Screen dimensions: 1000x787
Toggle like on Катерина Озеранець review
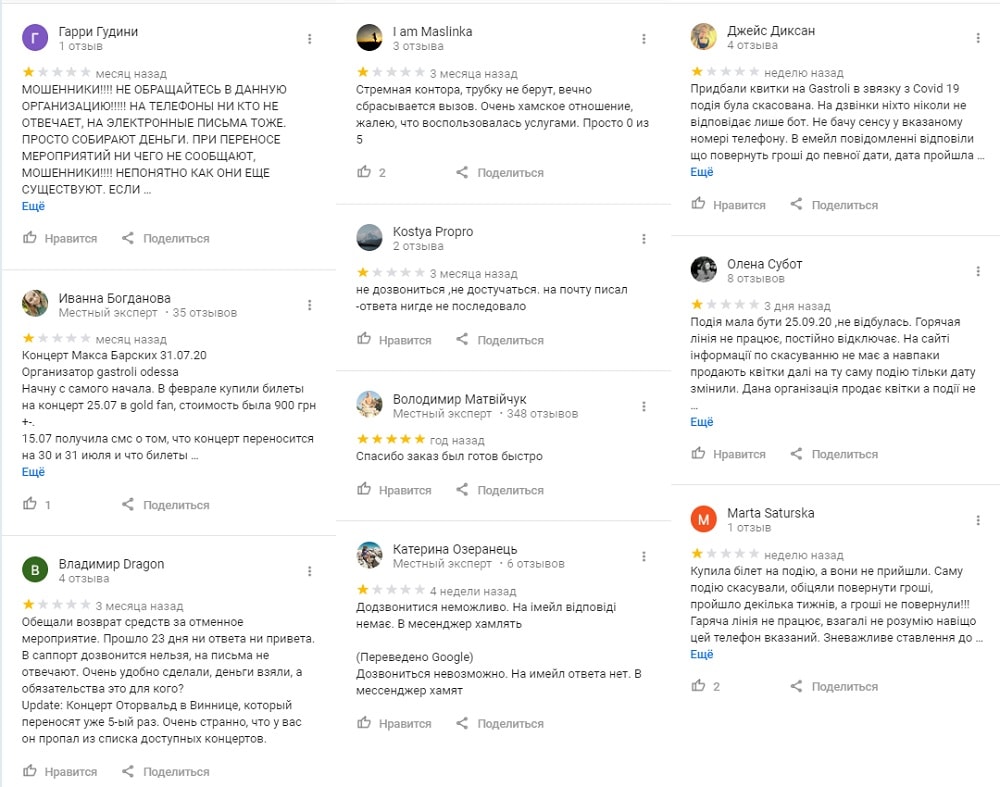365,723
